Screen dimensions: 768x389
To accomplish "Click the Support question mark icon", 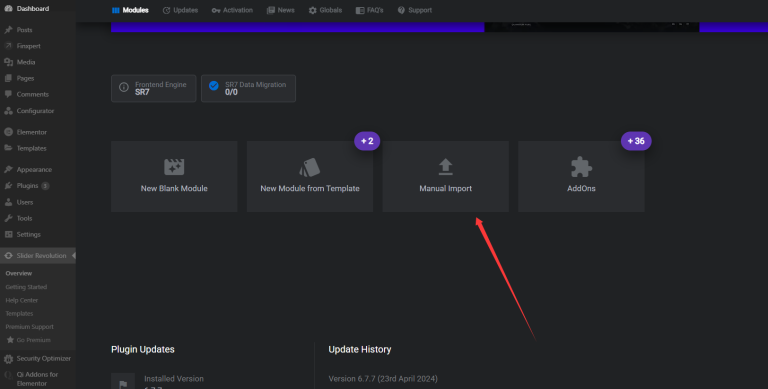I will click(401, 10).
